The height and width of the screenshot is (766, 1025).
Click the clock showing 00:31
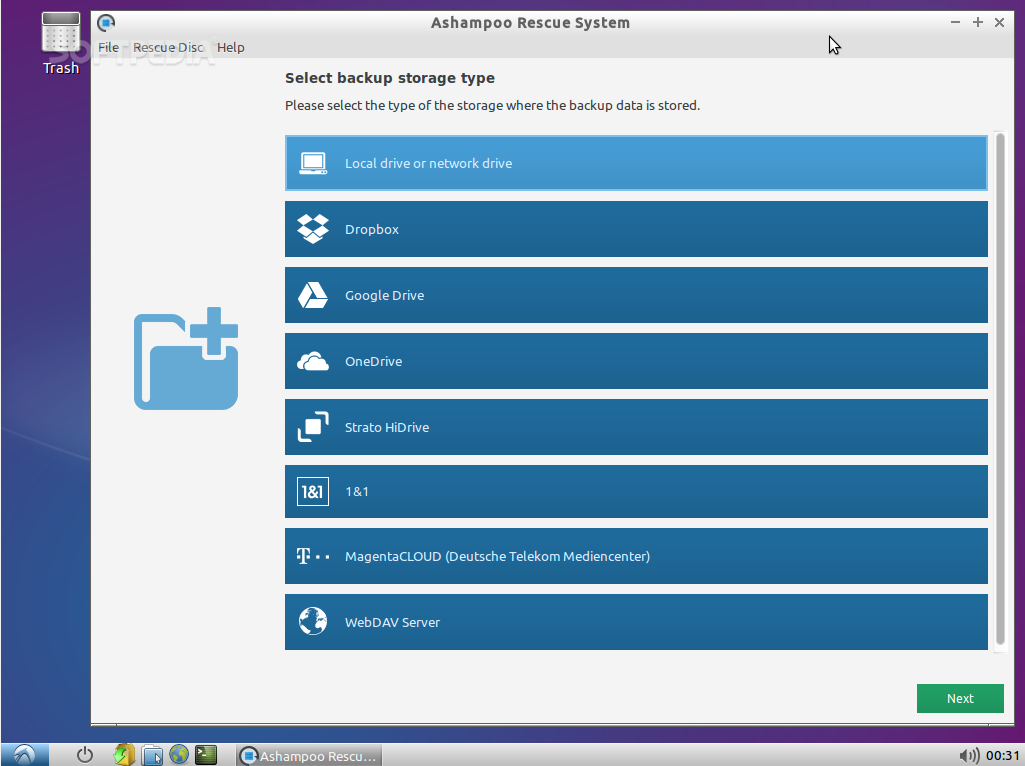coord(1003,756)
